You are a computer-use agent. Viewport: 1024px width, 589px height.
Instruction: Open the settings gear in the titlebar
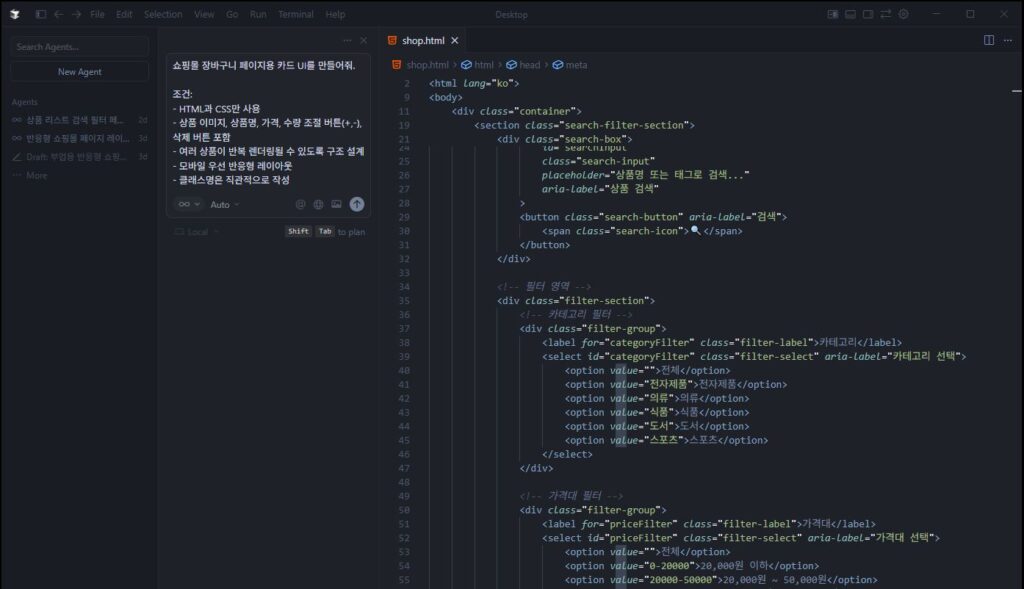click(x=904, y=13)
